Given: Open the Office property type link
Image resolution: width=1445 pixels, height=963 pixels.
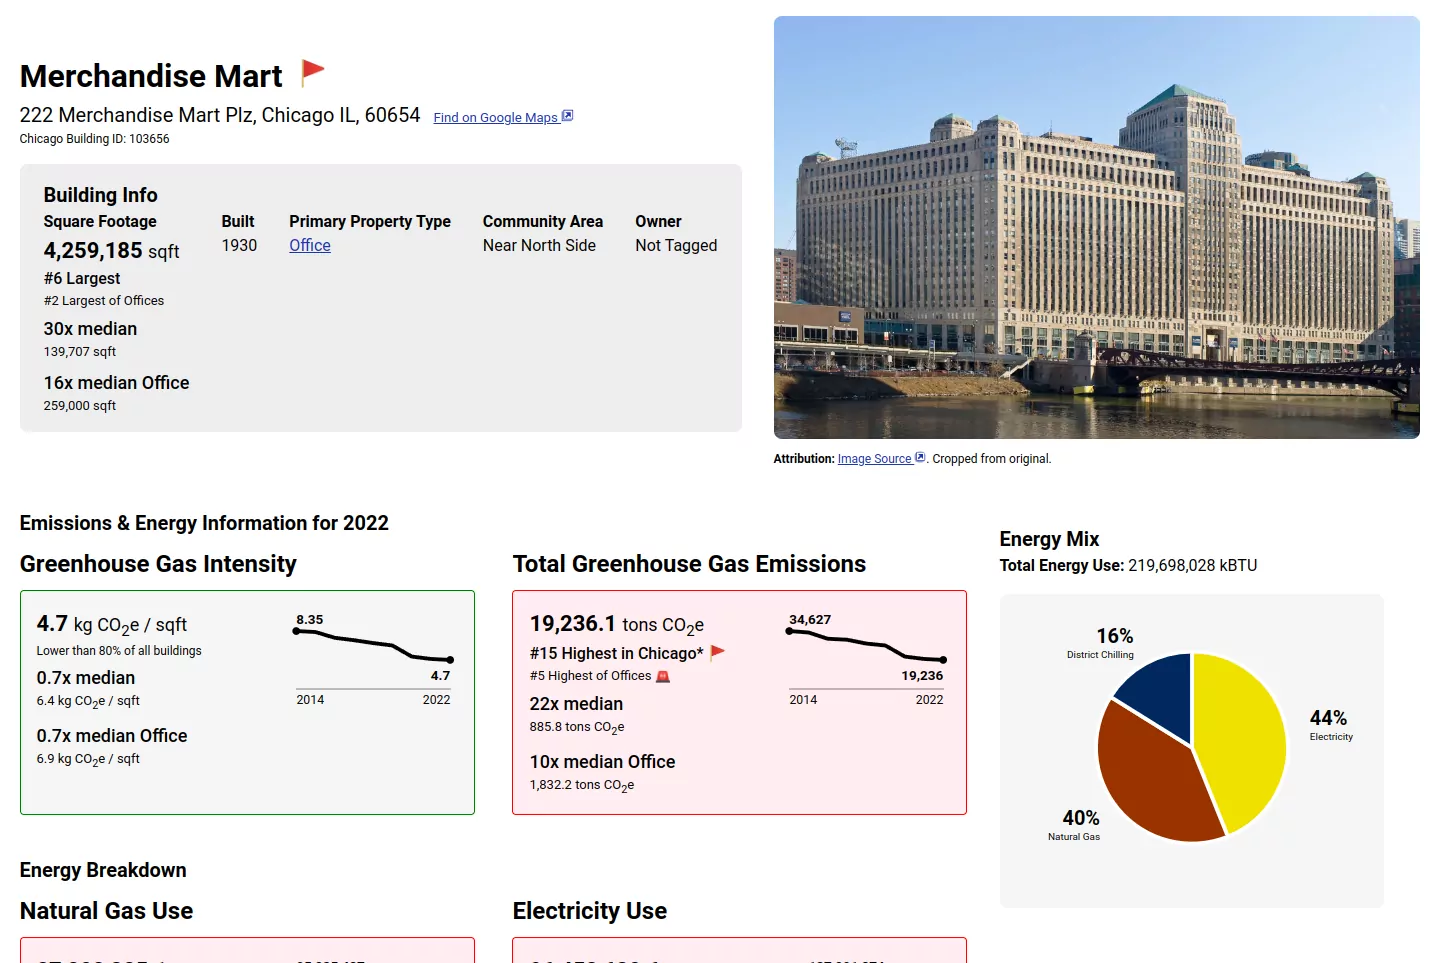Looking at the screenshot, I should tap(309, 245).
